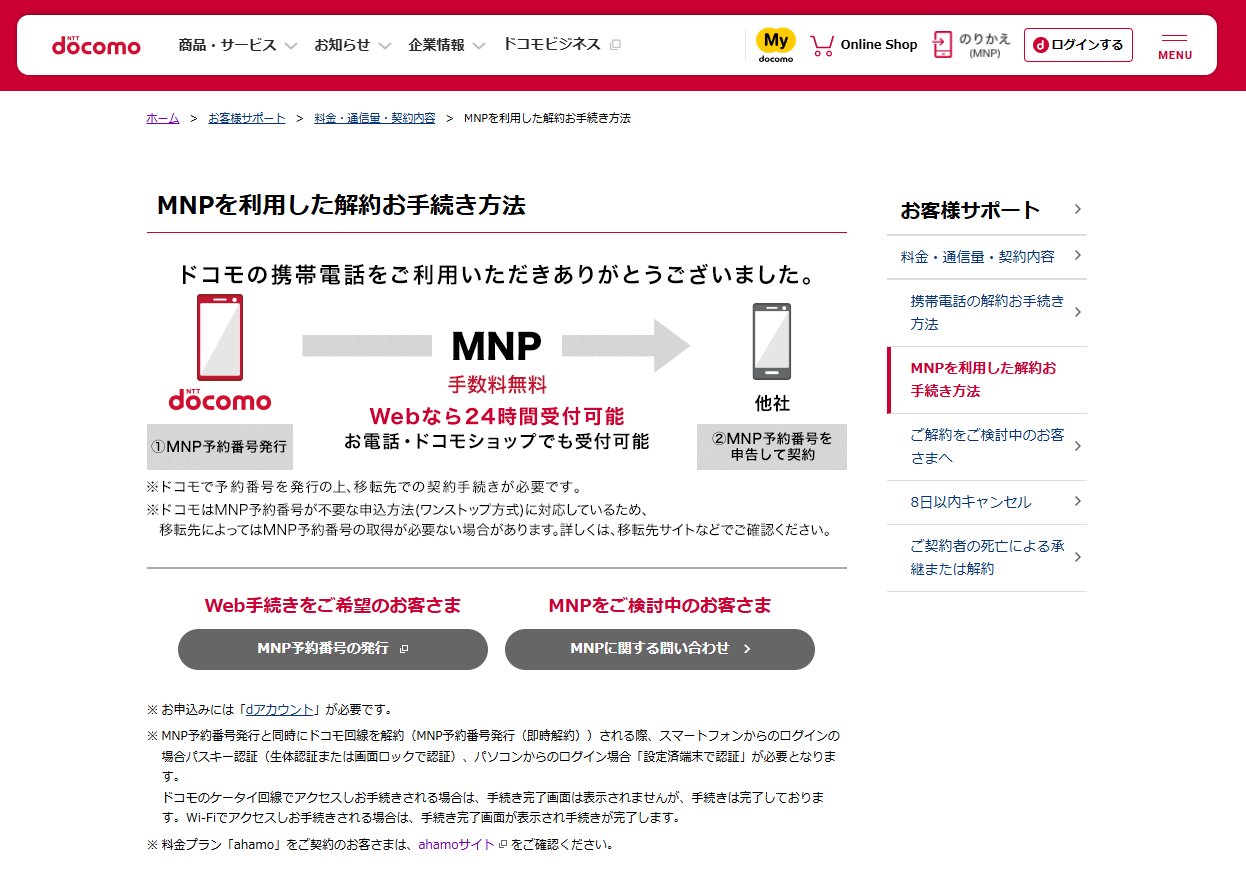Click the ログインする button
Screen dimensions: 1246x874
[x=1078, y=45]
